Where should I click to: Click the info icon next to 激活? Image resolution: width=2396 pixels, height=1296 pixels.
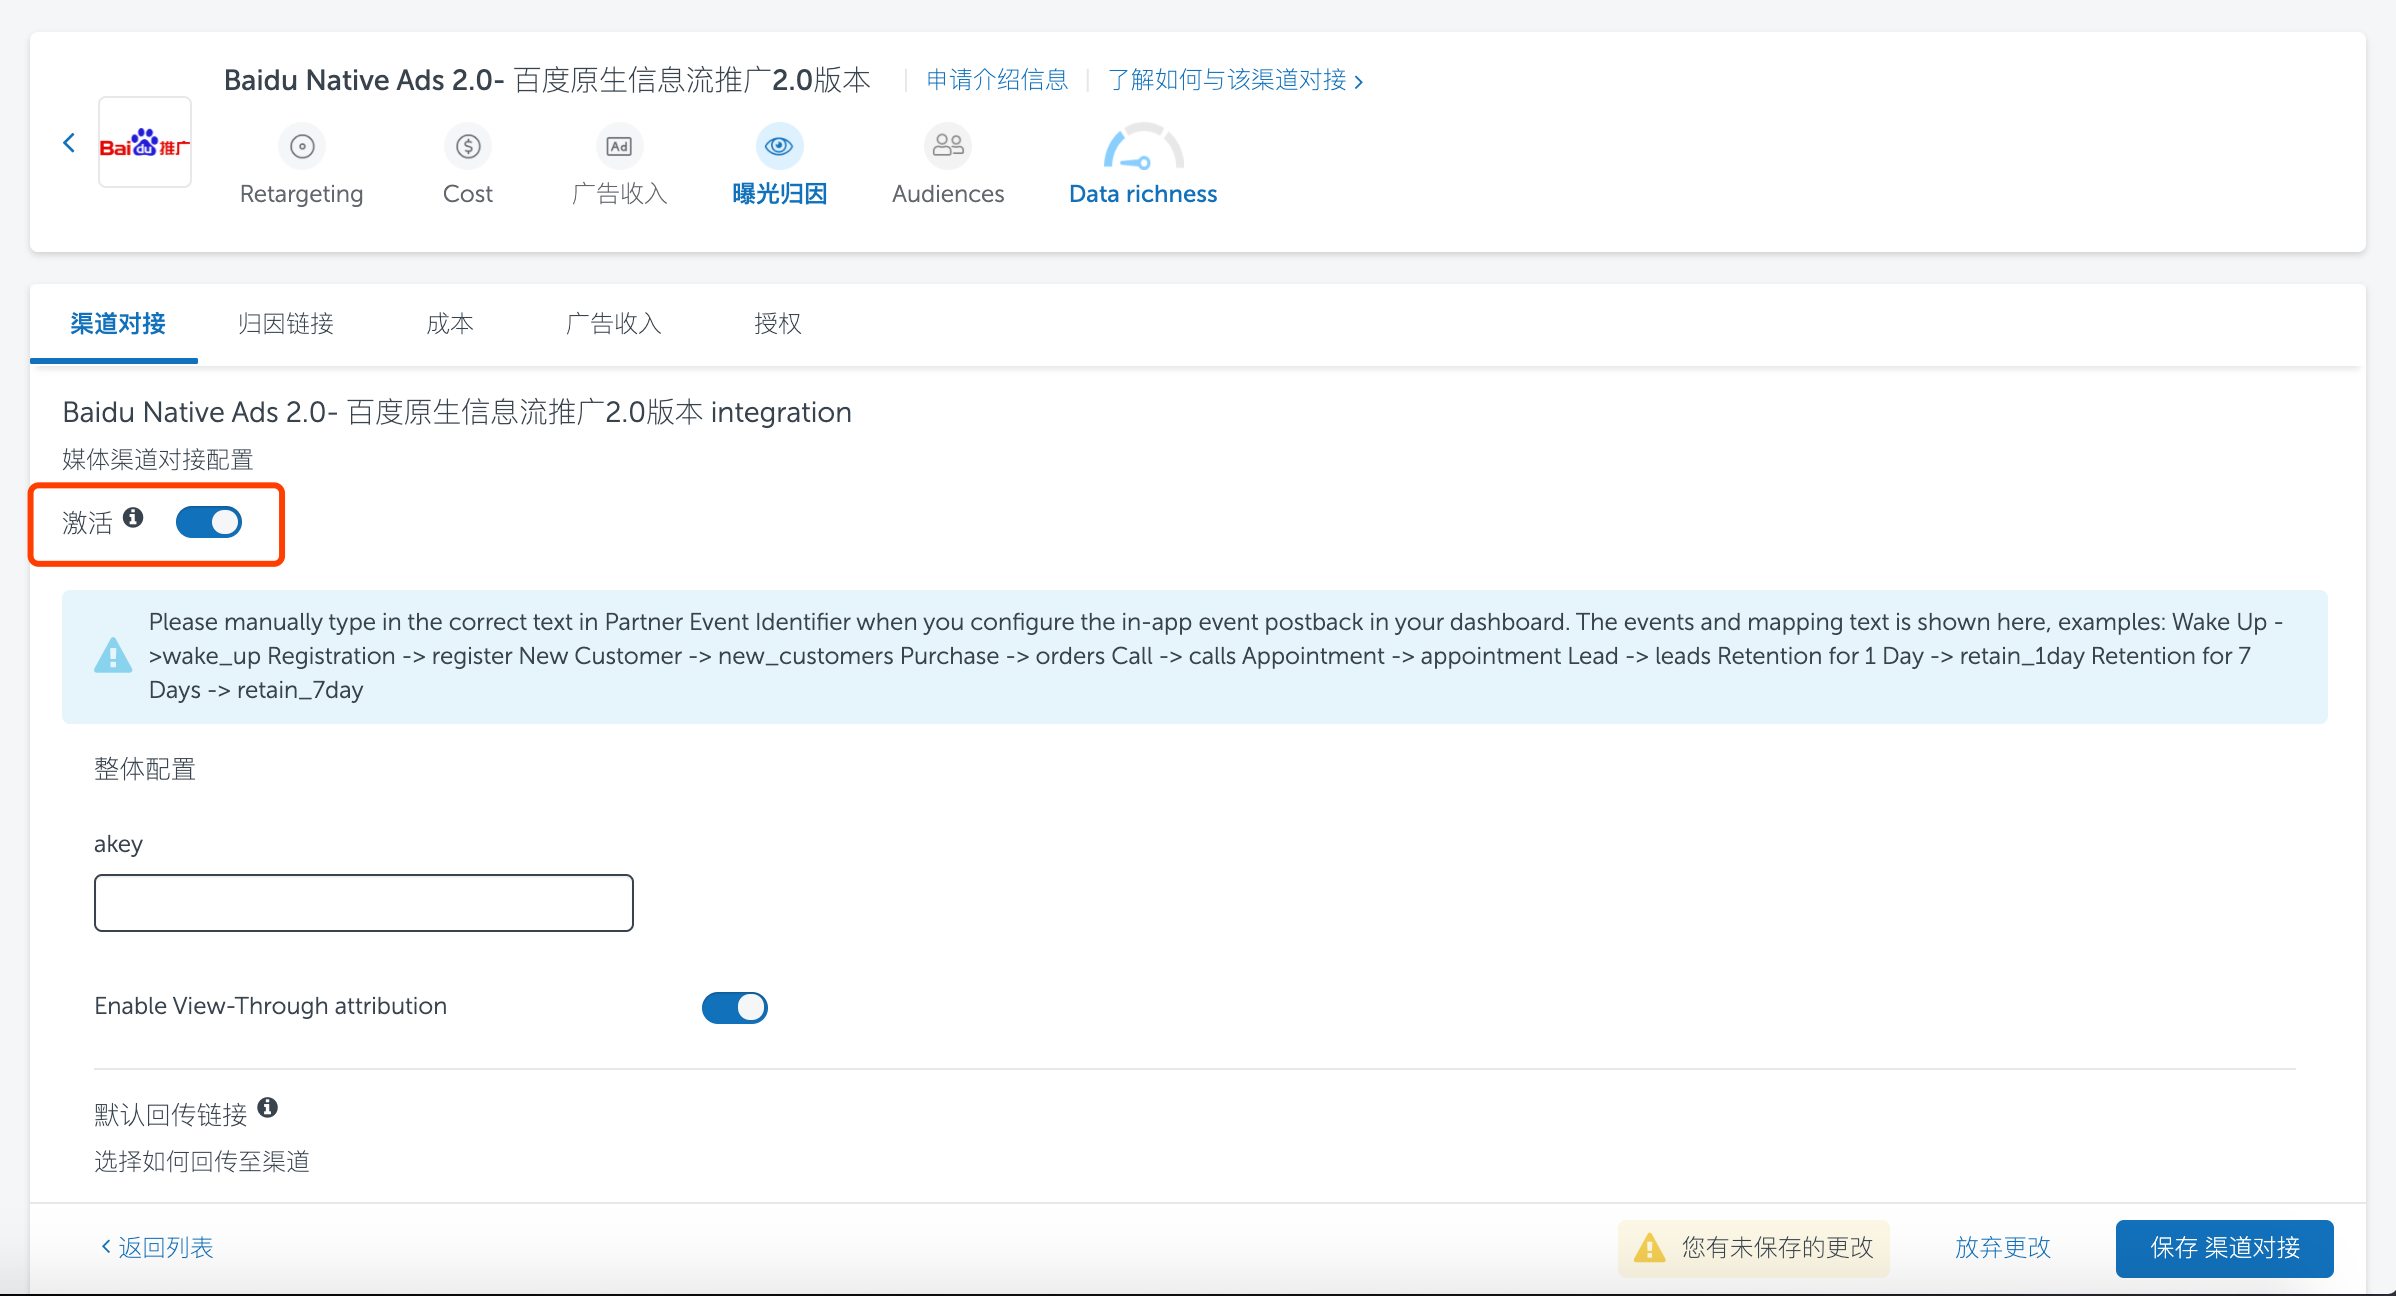[x=133, y=517]
